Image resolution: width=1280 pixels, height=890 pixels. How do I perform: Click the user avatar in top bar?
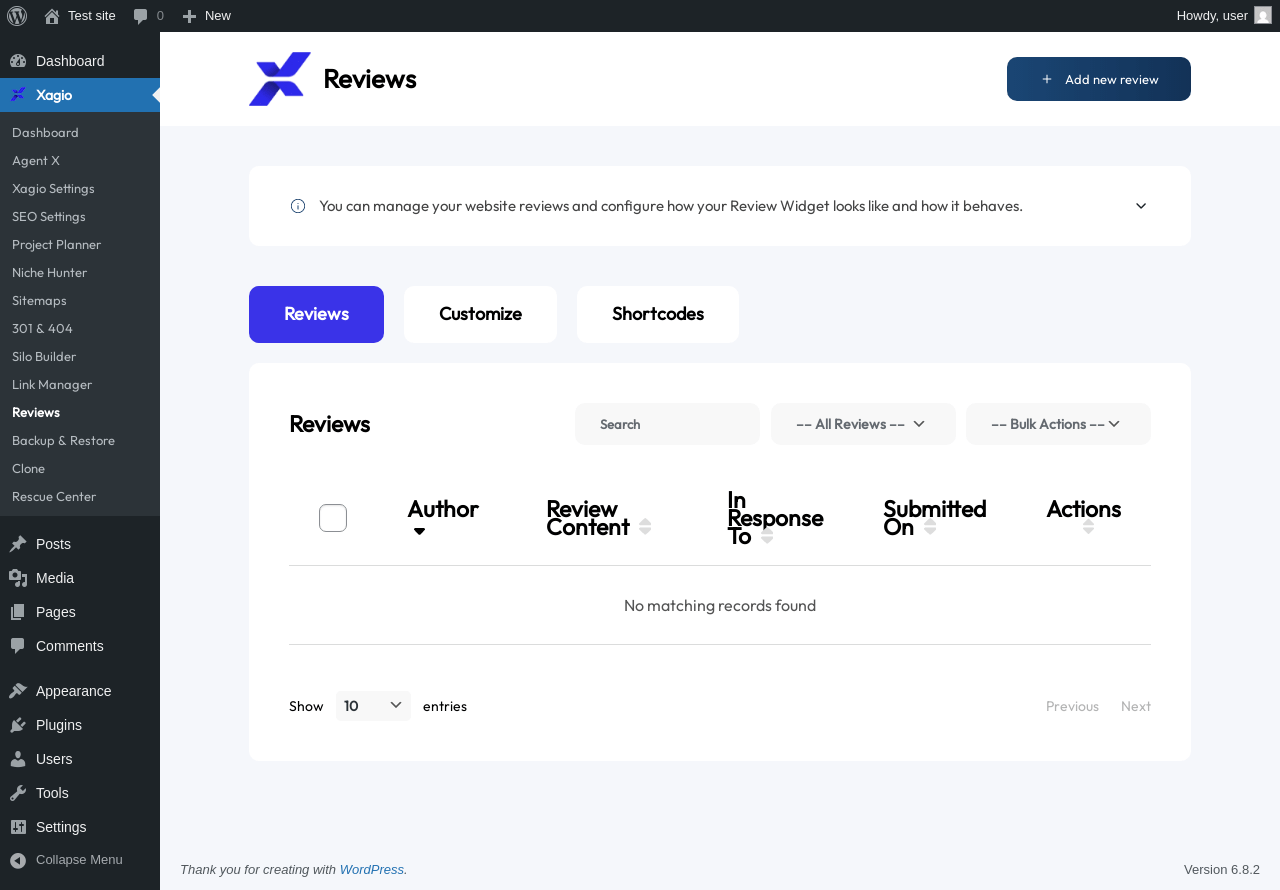1263,15
